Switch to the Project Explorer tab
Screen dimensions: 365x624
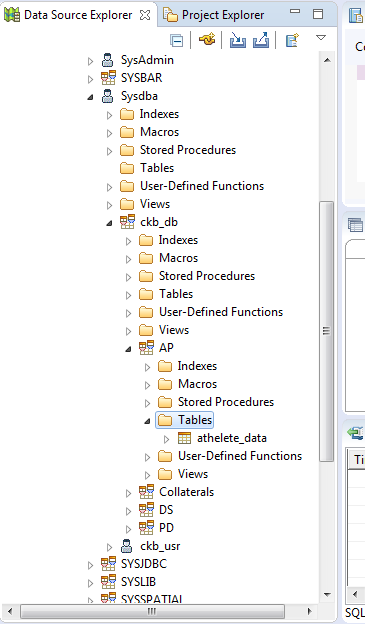[214, 15]
